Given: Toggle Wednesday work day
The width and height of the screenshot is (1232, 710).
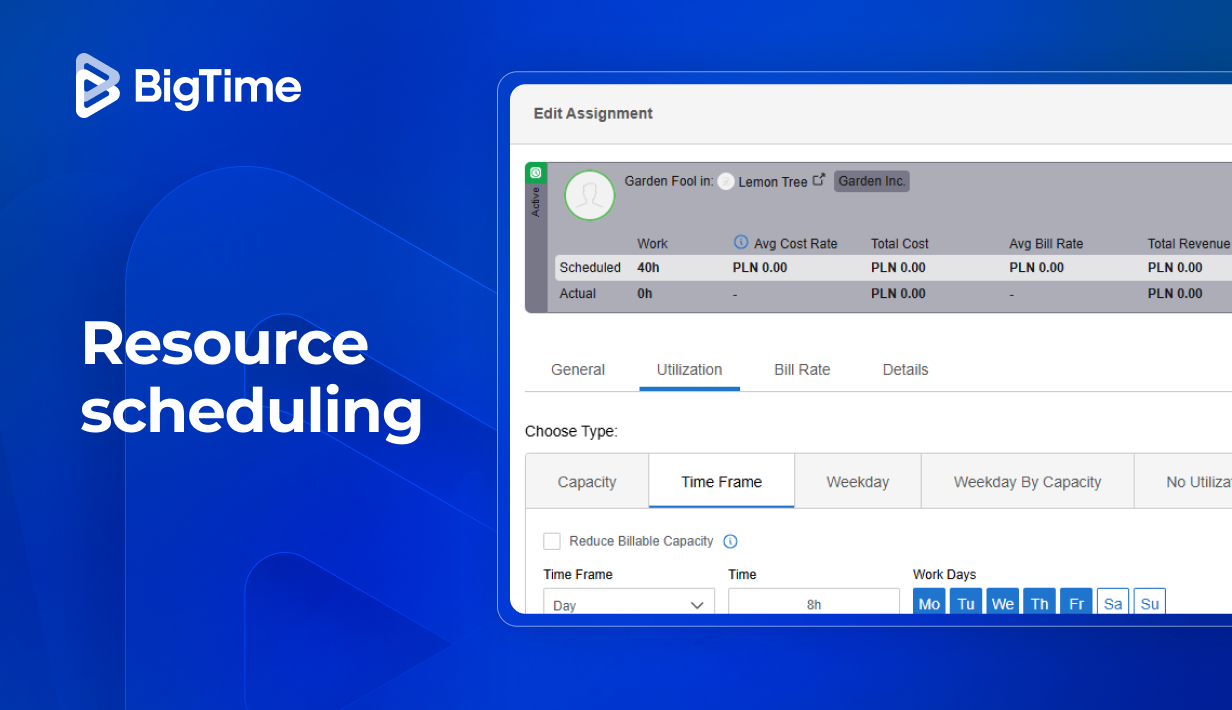Looking at the screenshot, I should (x=1003, y=603).
